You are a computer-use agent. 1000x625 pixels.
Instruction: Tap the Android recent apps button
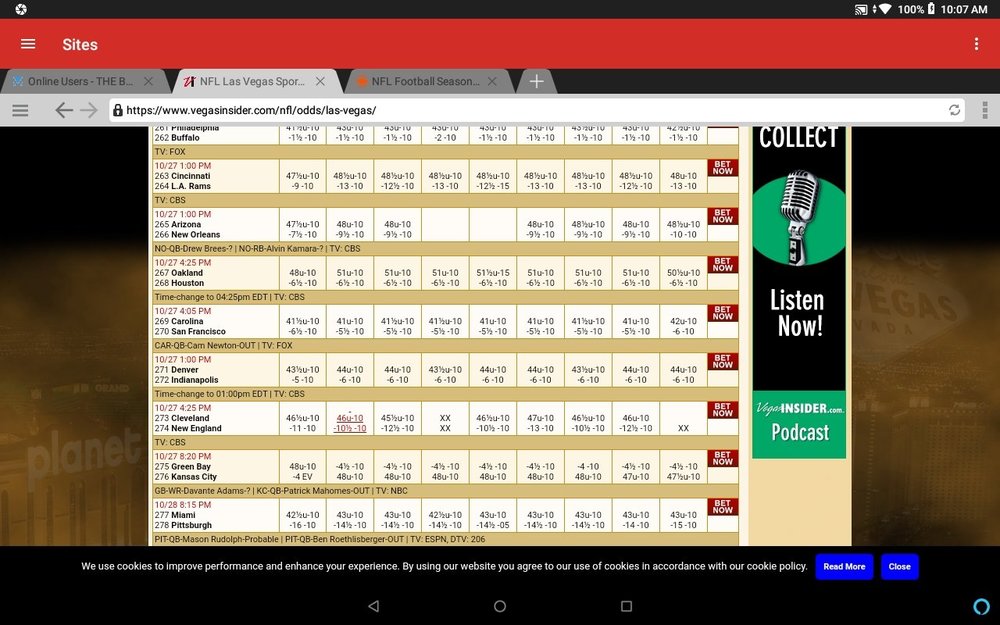(x=626, y=606)
